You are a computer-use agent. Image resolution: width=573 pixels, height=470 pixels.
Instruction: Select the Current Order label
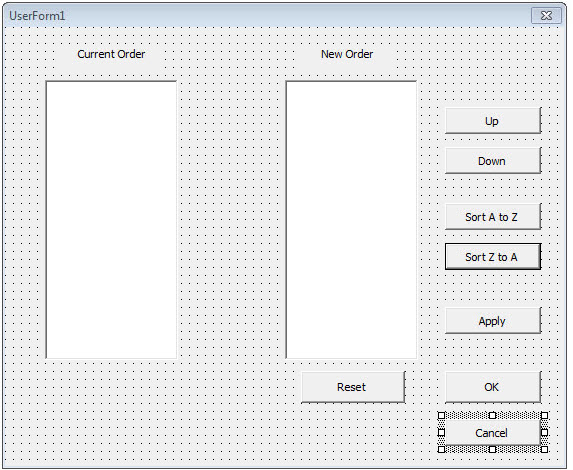tap(111, 54)
